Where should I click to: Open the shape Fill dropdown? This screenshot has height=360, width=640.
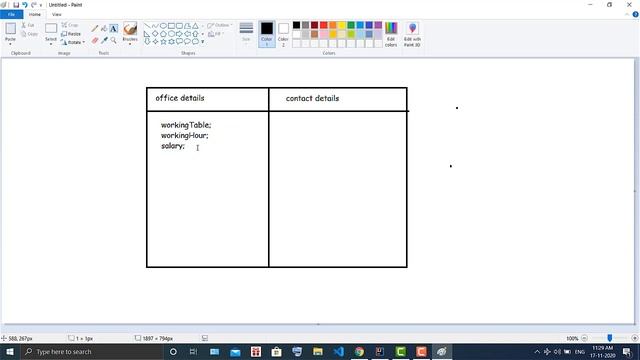pos(216,34)
